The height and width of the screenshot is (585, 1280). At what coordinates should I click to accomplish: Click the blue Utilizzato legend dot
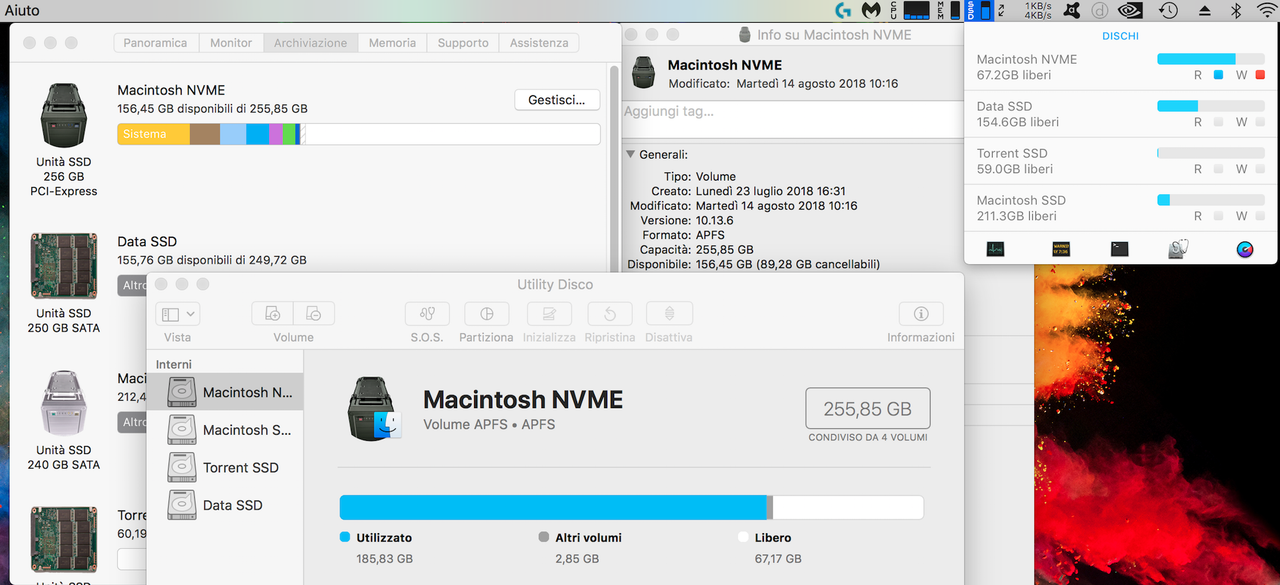[345, 537]
